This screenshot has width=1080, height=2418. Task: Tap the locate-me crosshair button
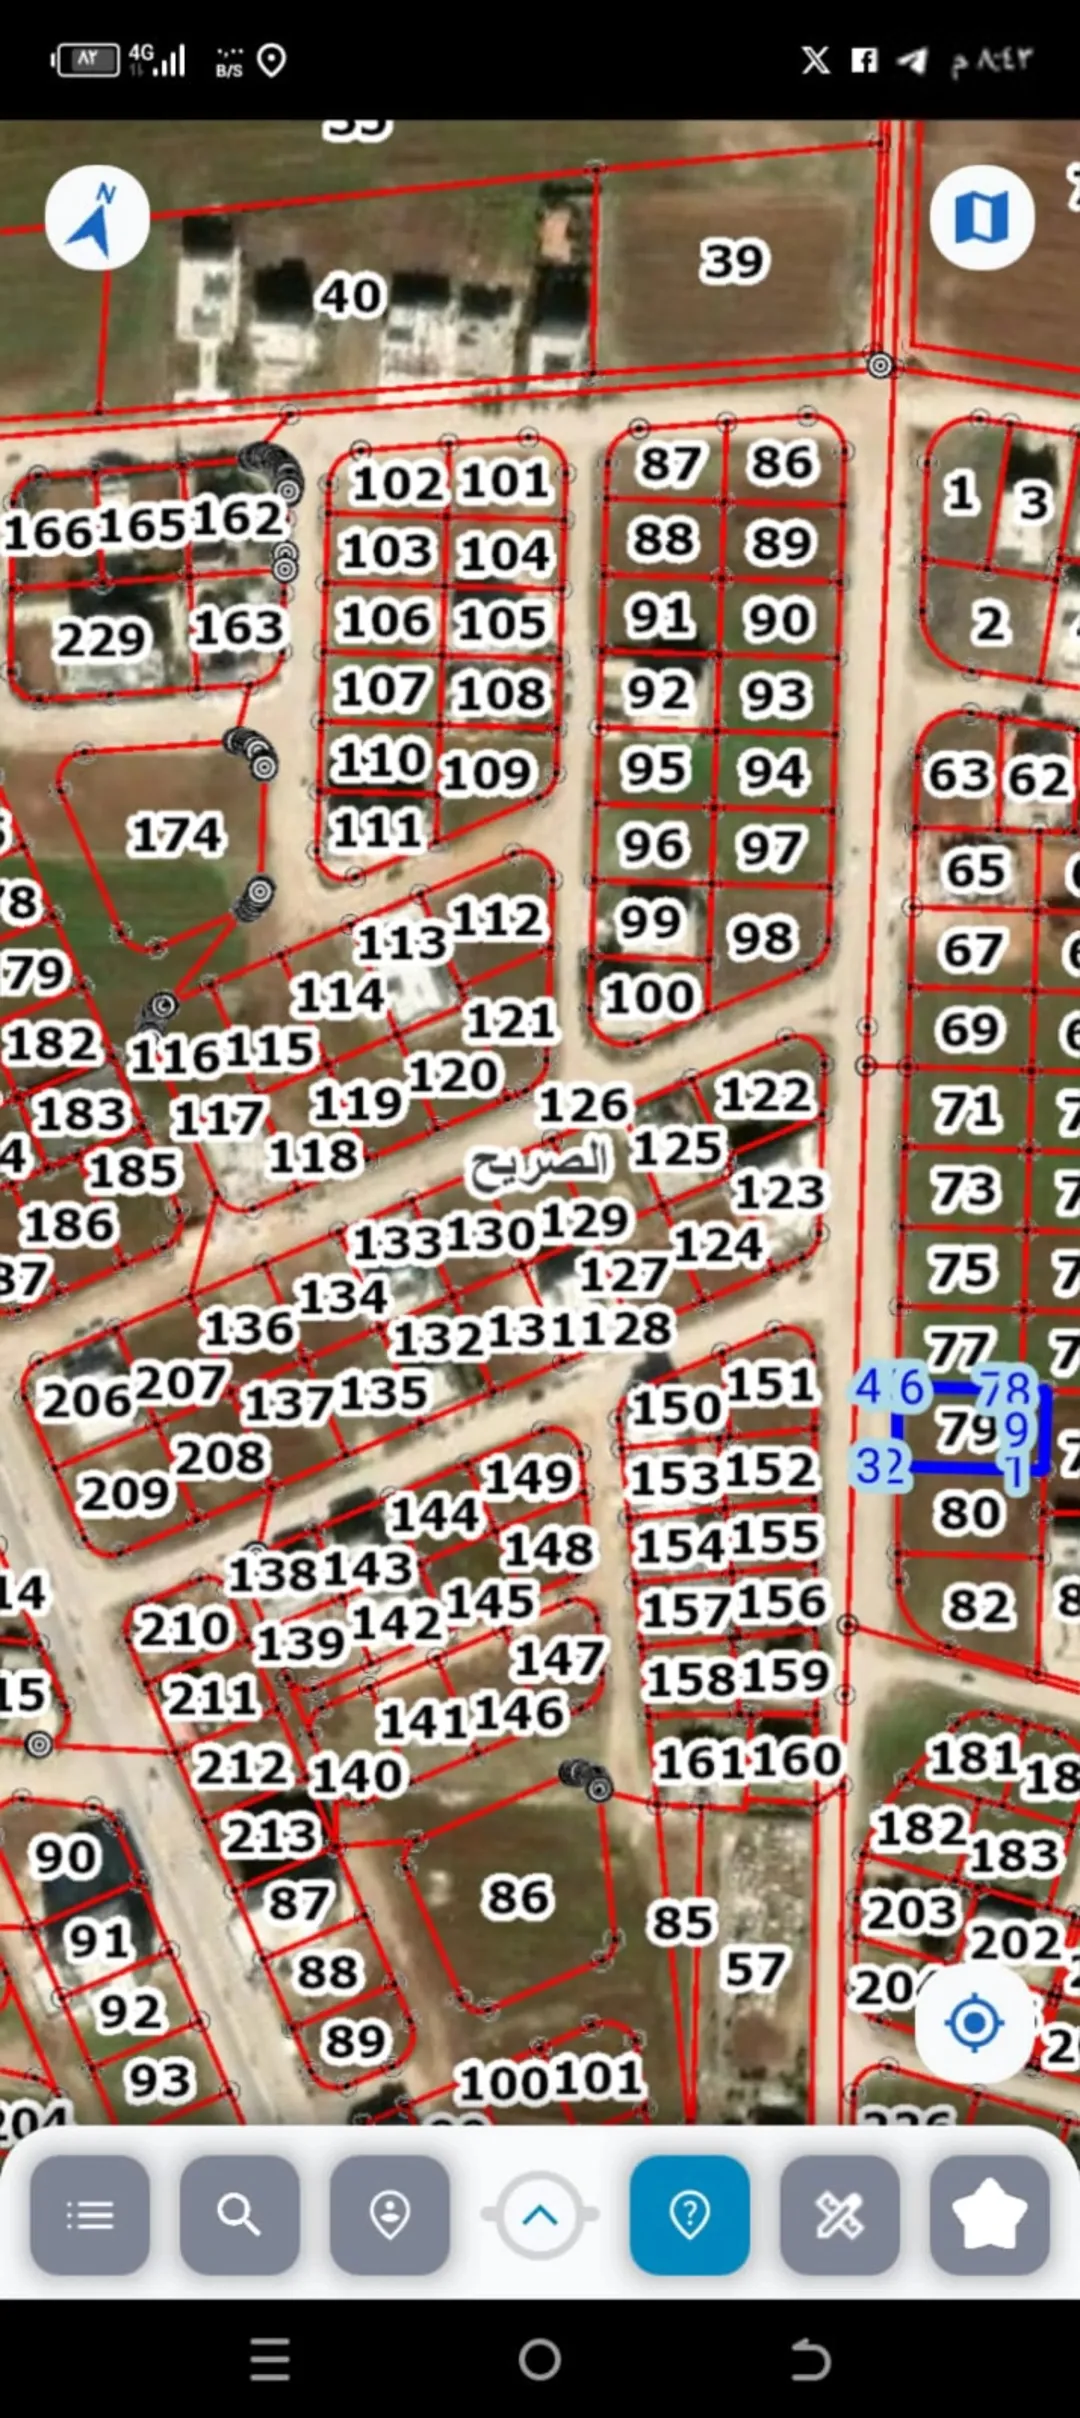[x=974, y=2023]
